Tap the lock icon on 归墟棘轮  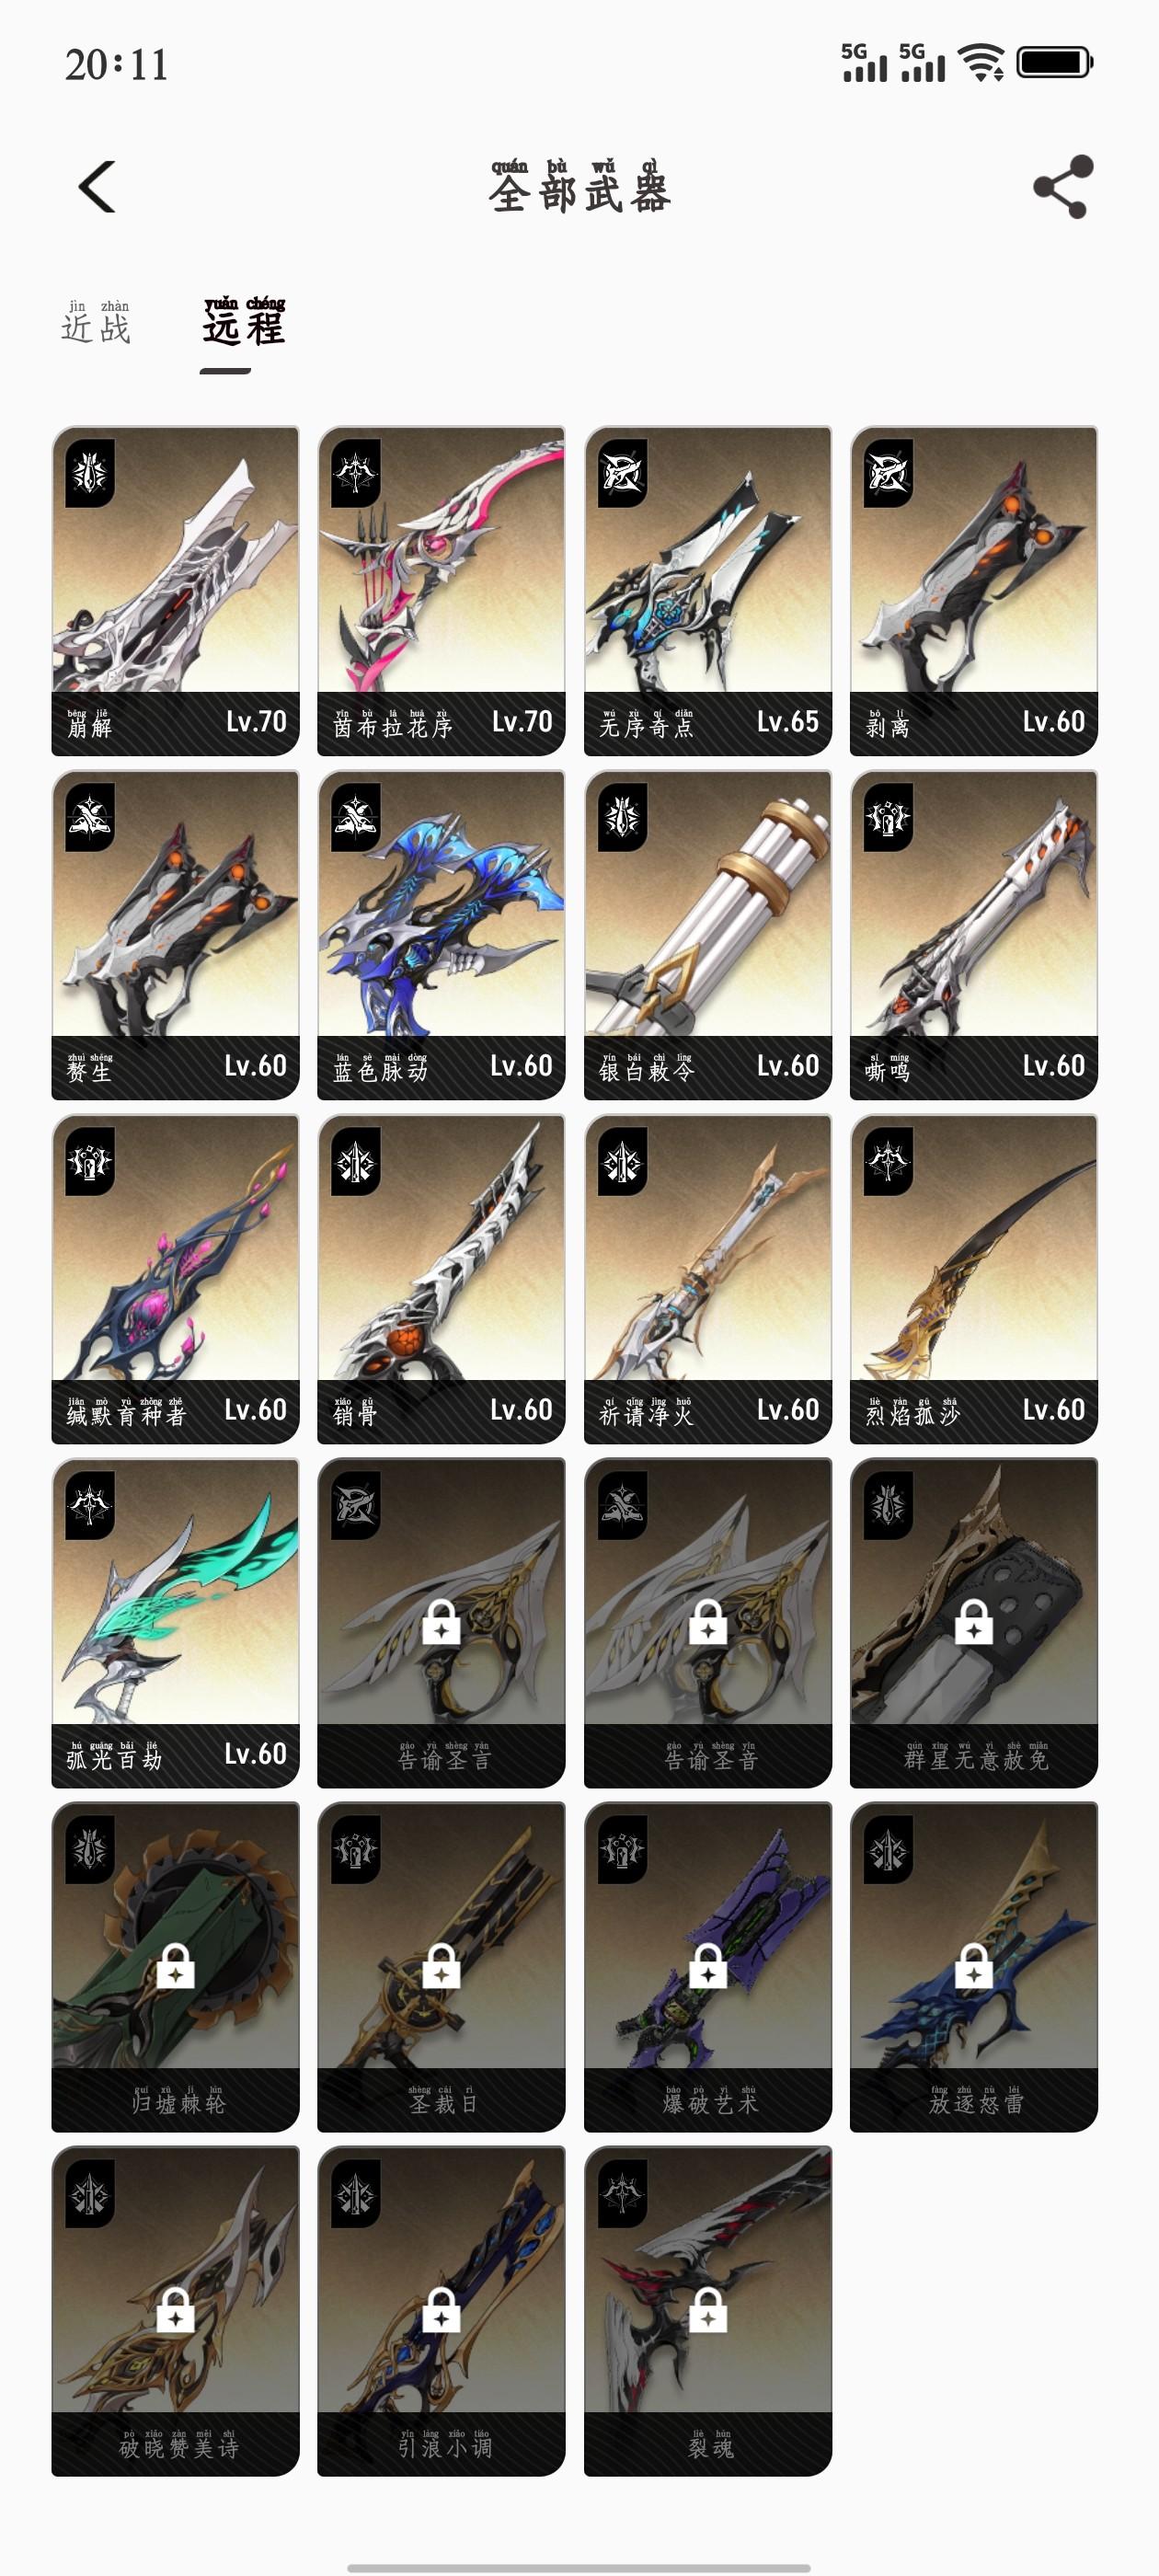pyautogui.click(x=175, y=1966)
